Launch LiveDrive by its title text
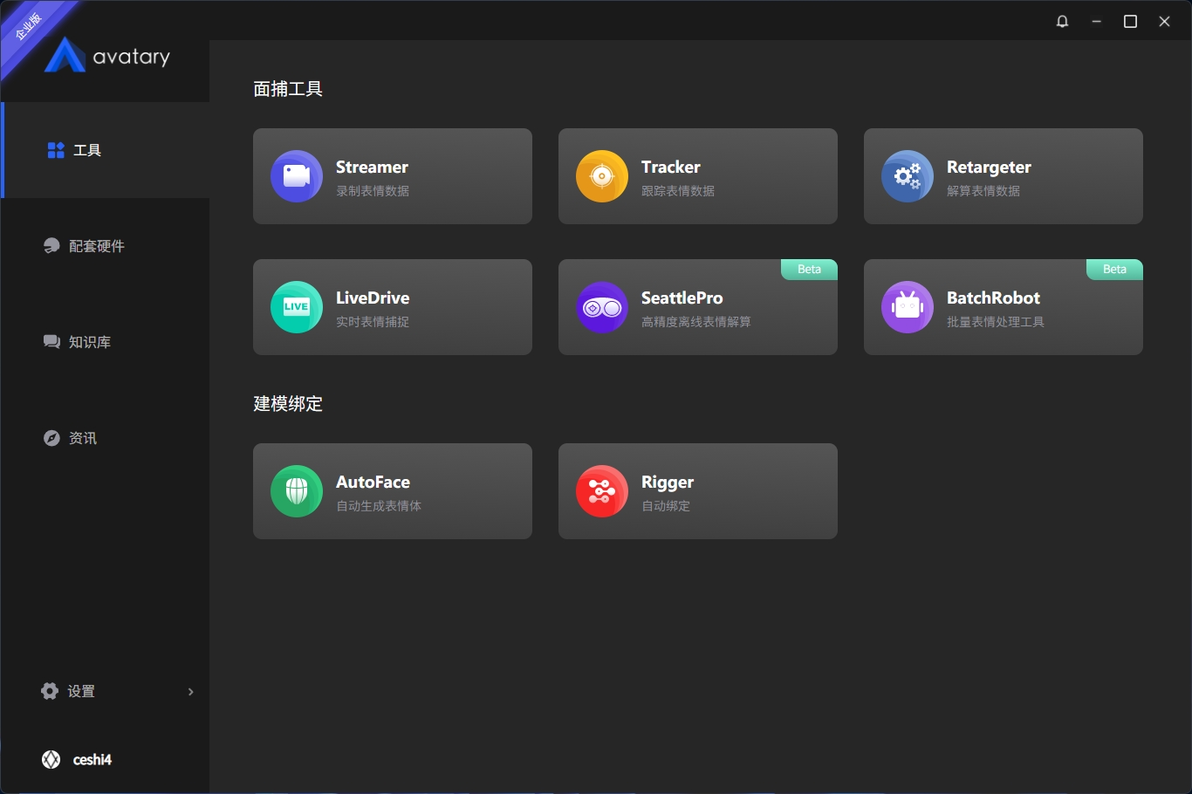 (x=372, y=298)
